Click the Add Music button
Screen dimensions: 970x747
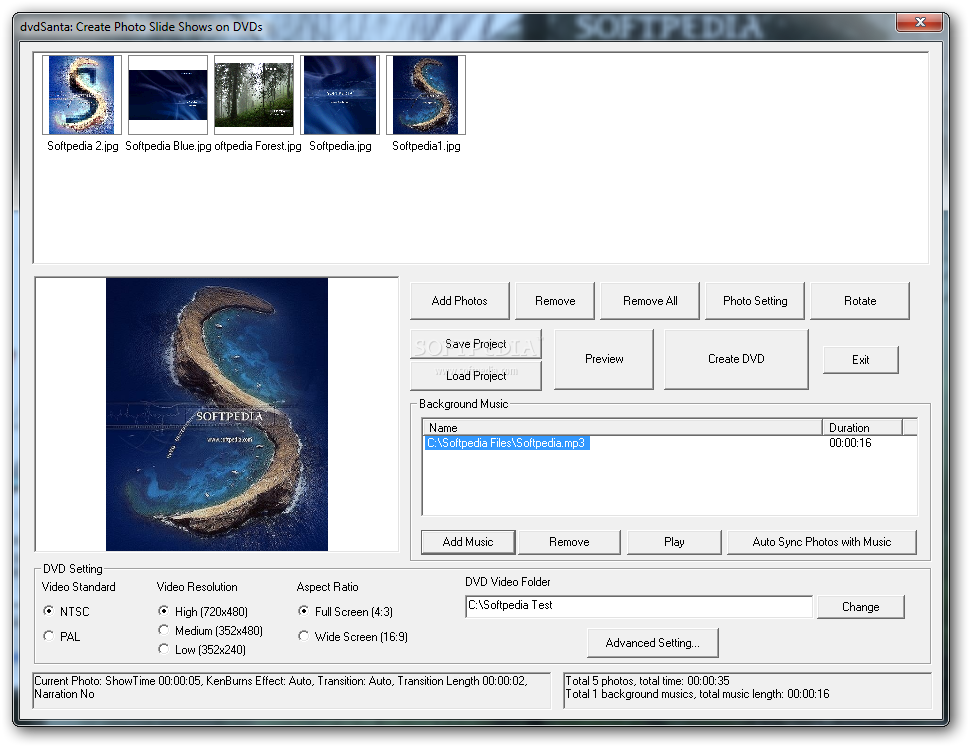coord(468,542)
